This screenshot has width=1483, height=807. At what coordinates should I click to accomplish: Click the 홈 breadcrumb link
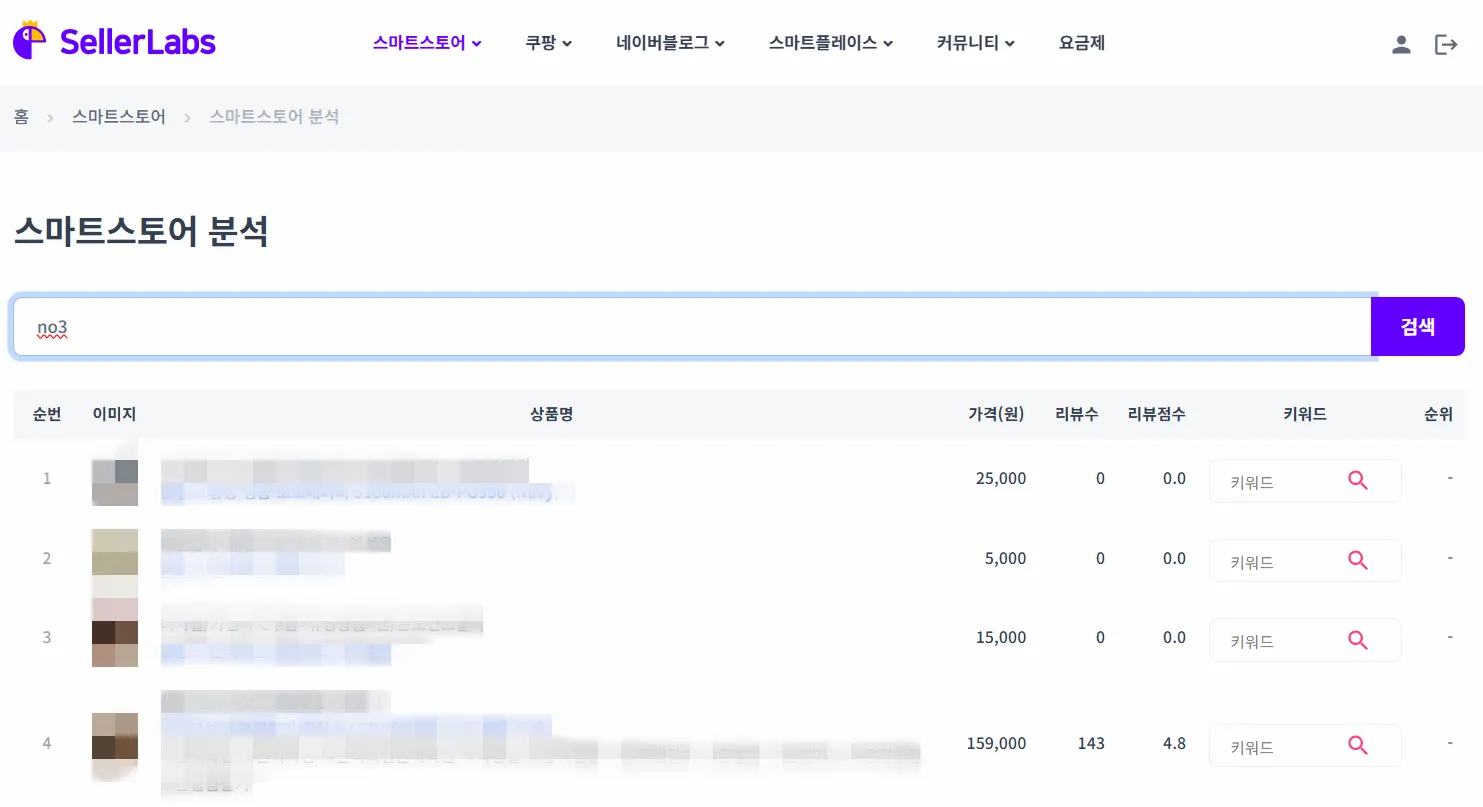[21, 117]
